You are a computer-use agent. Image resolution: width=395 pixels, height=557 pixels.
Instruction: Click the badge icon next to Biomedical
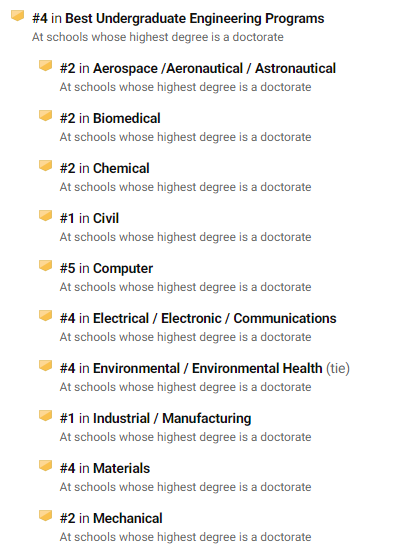(x=45, y=116)
